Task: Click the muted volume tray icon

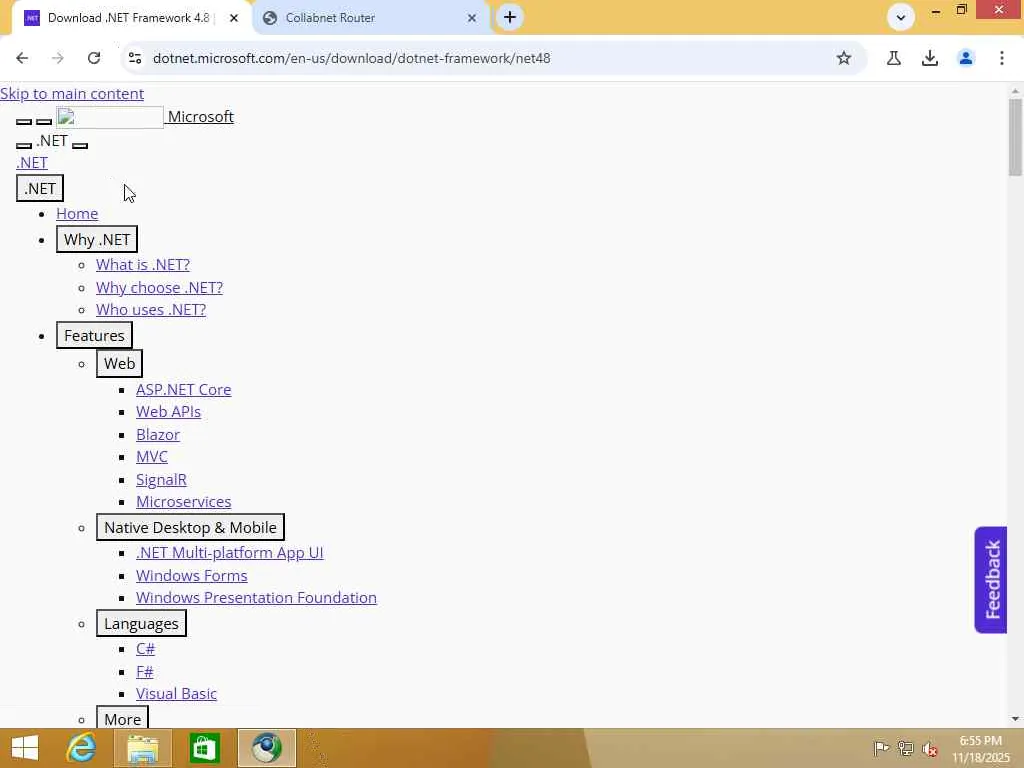Action: pyautogui.click(x=929, y=748)
